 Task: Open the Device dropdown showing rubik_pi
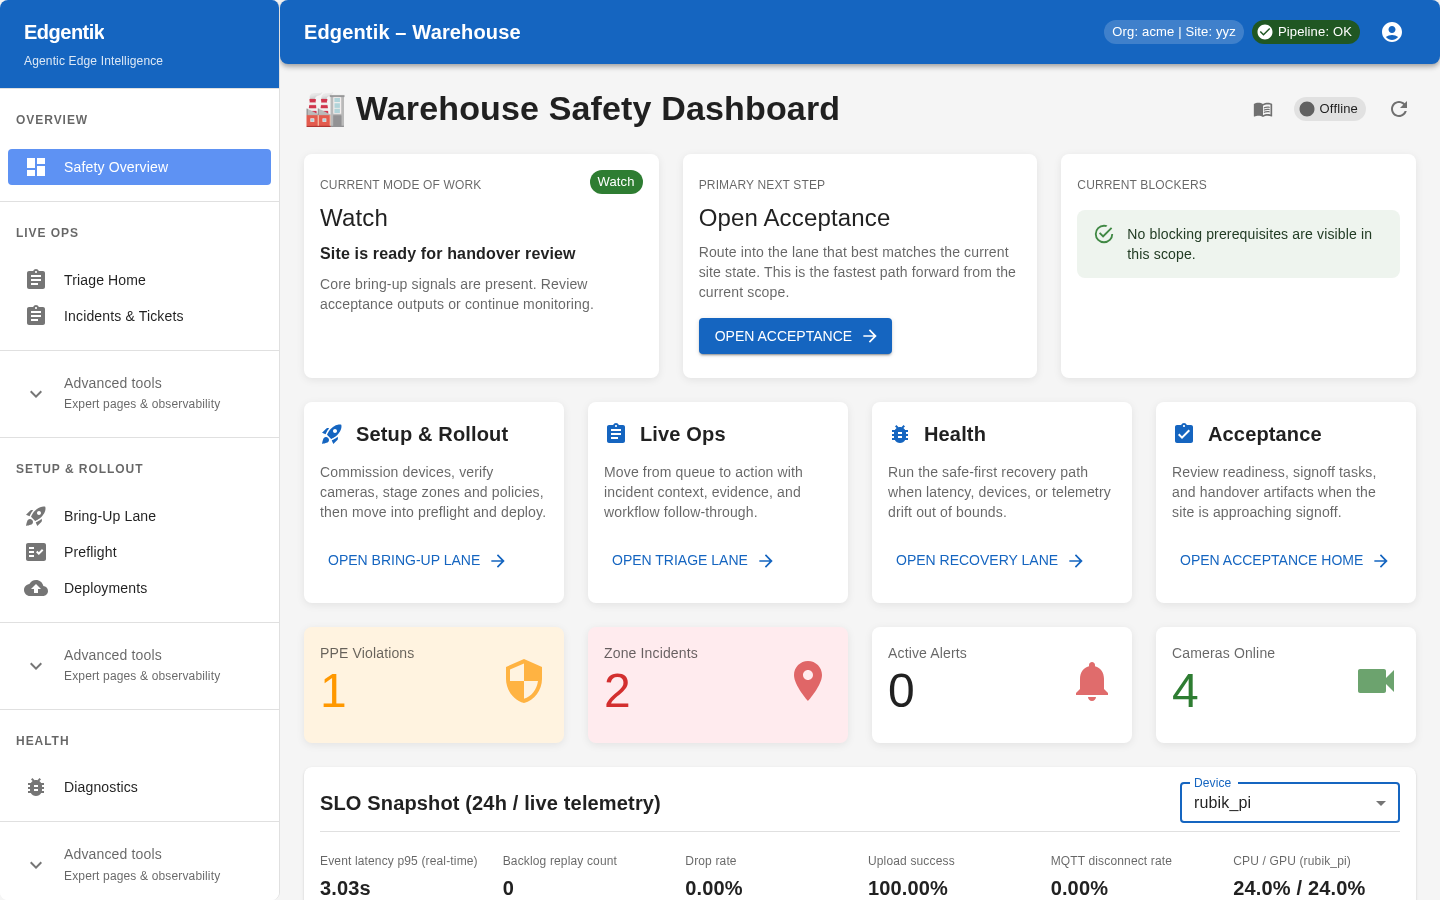1289,802
